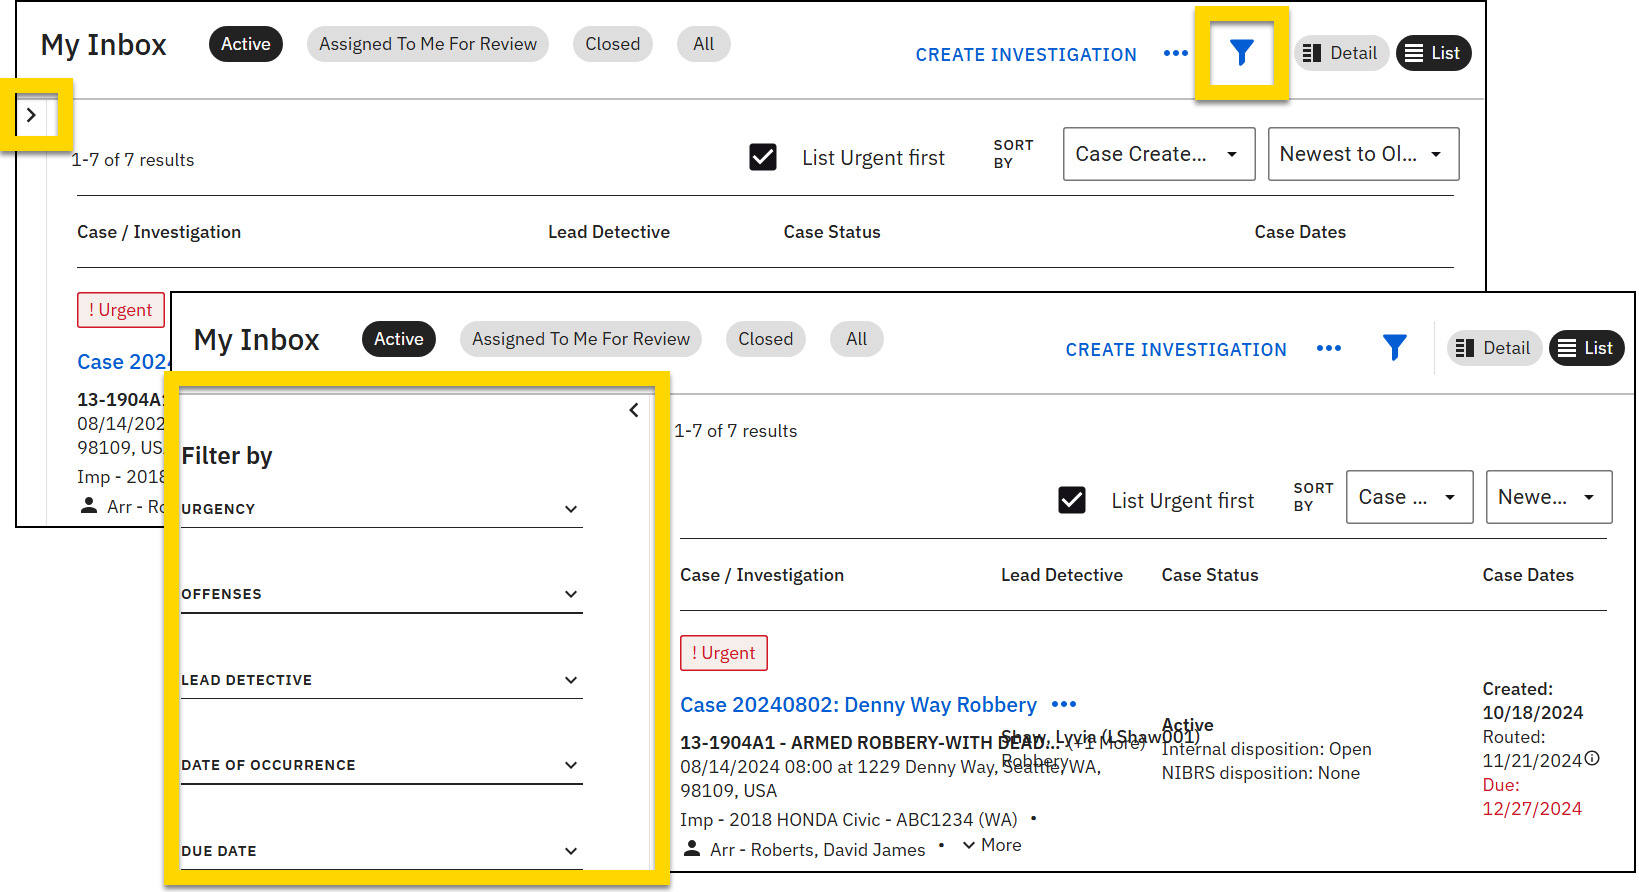This screenshot has height=892, width=1639.
Task: Open Case sort dropdown in front window
Action: (1409, 497)
